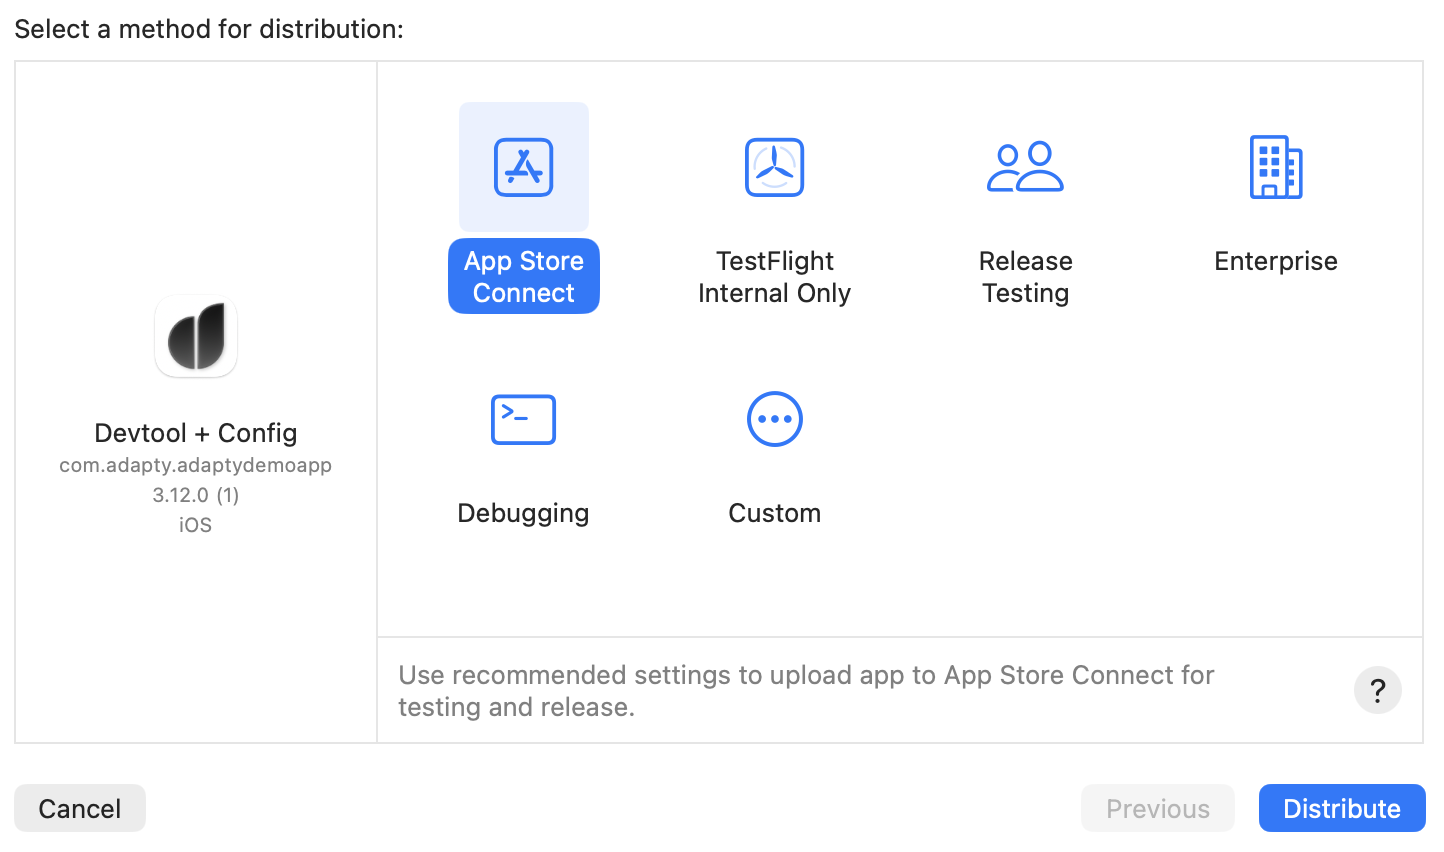
Task: Click the highlighted App Store Connect label
Action: coord(523,276)
